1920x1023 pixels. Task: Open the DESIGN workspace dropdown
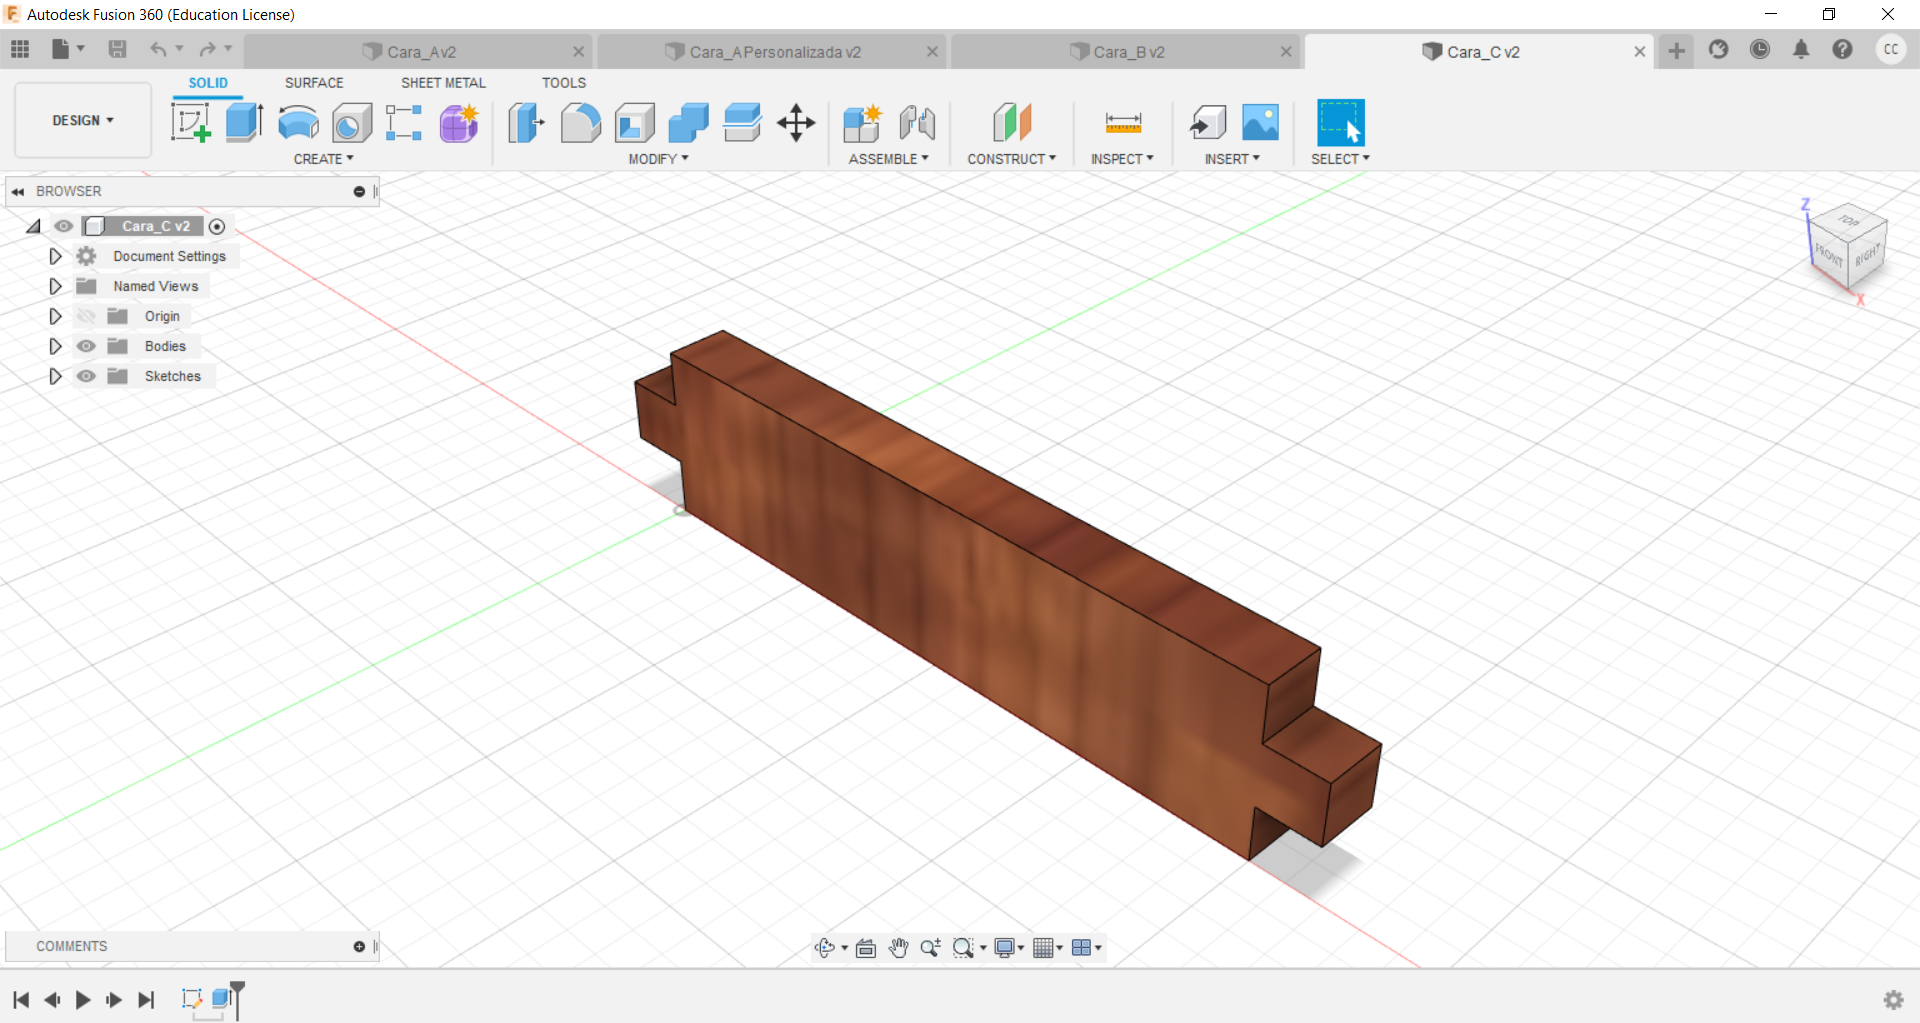83,120
